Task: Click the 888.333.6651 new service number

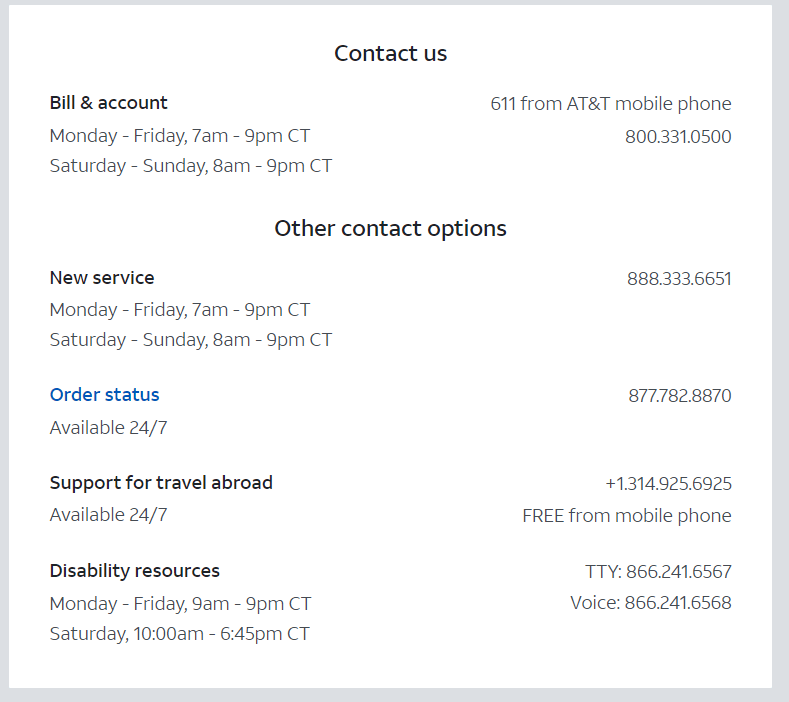Action: tap(679, 279)
